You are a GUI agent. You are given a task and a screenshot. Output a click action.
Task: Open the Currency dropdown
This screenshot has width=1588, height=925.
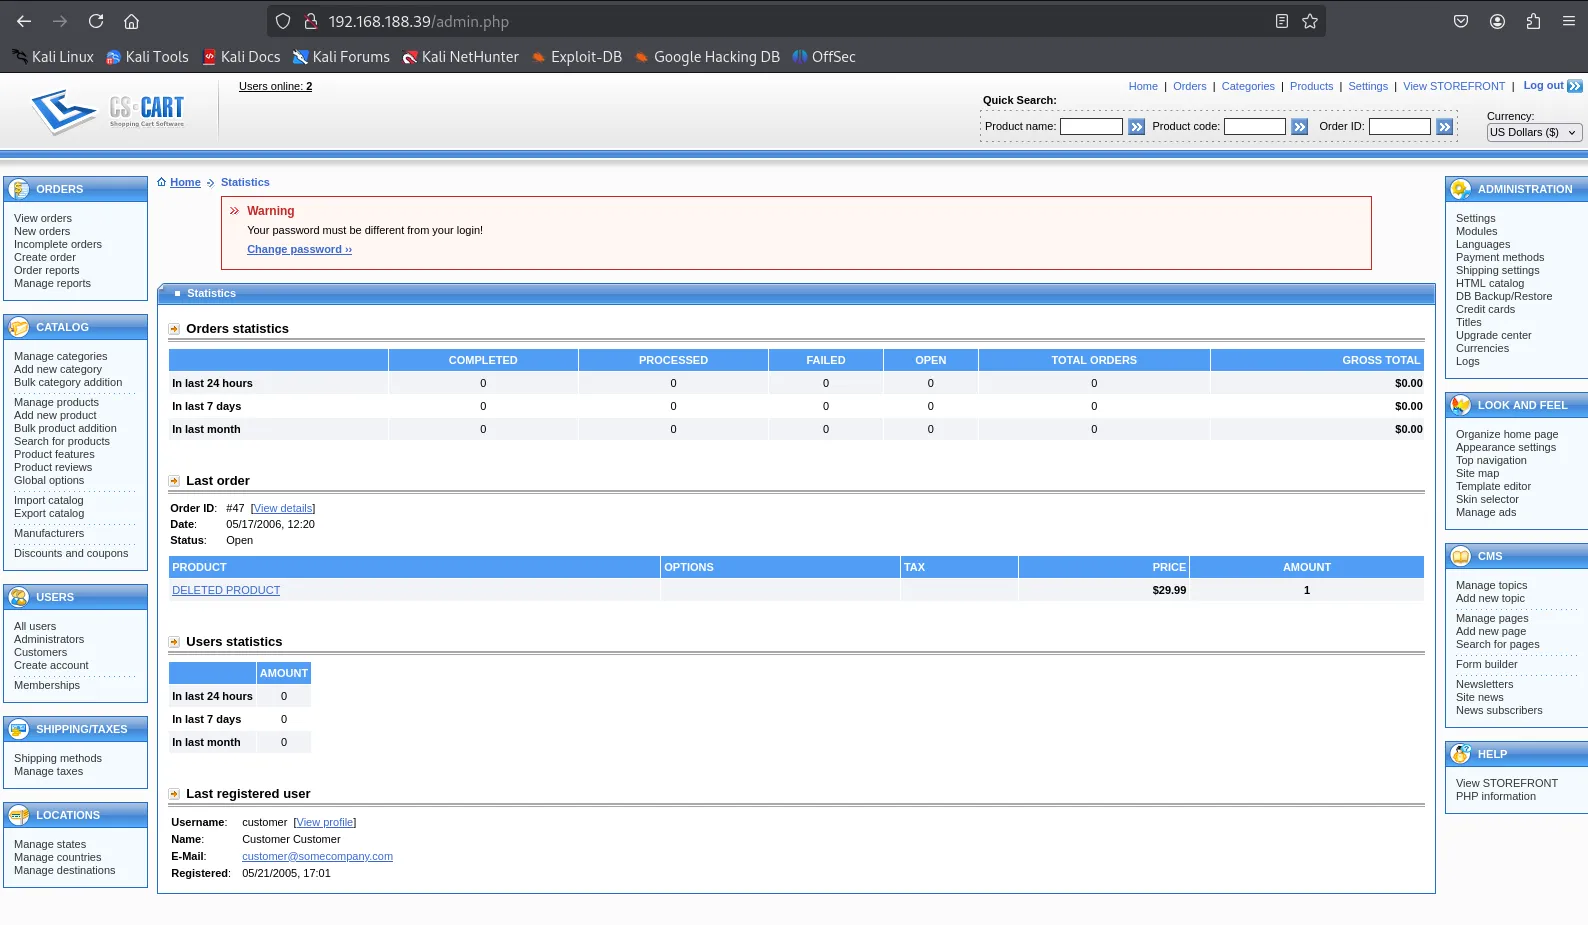point(1534,132)
